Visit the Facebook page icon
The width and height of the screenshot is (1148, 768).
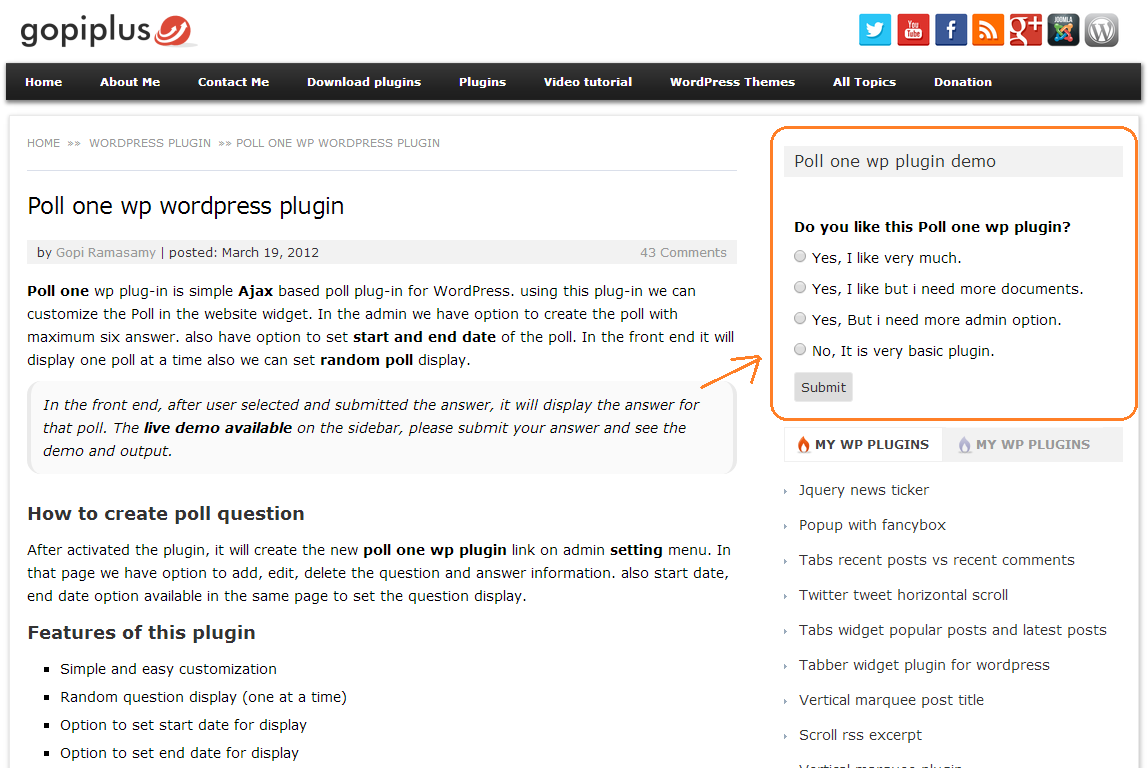pyautogui.click(x=950, y=30)
